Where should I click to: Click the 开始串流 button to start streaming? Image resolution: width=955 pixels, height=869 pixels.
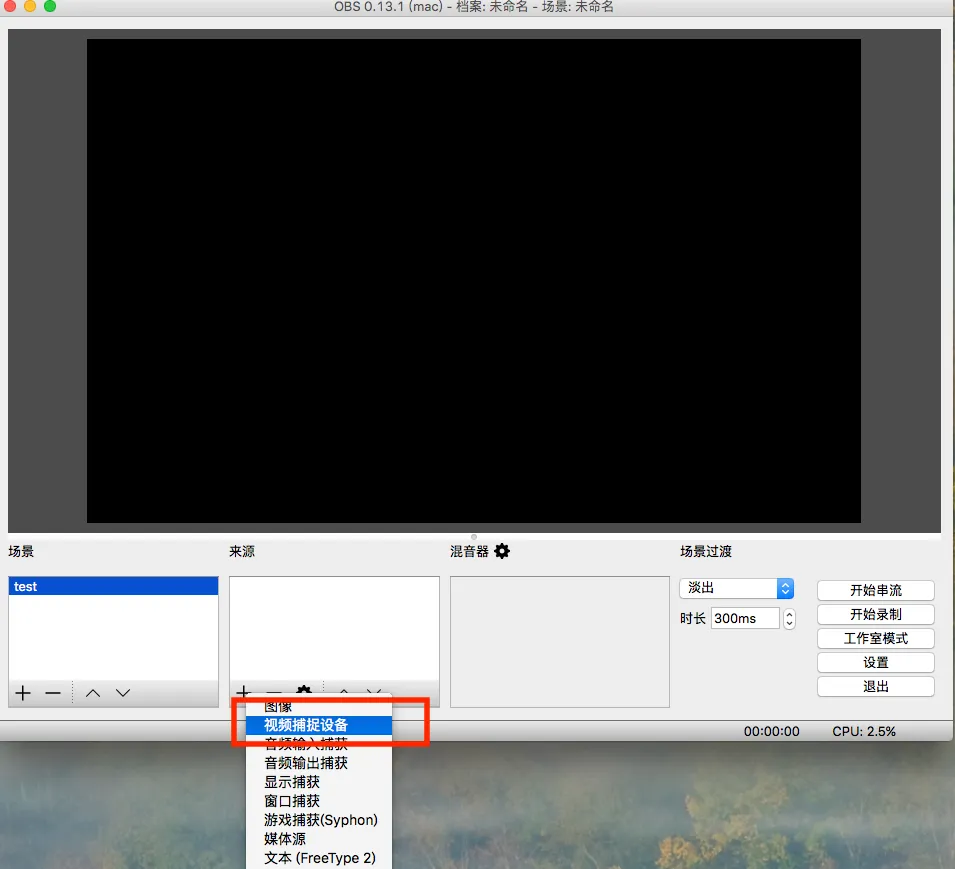[x=875, y=590]
